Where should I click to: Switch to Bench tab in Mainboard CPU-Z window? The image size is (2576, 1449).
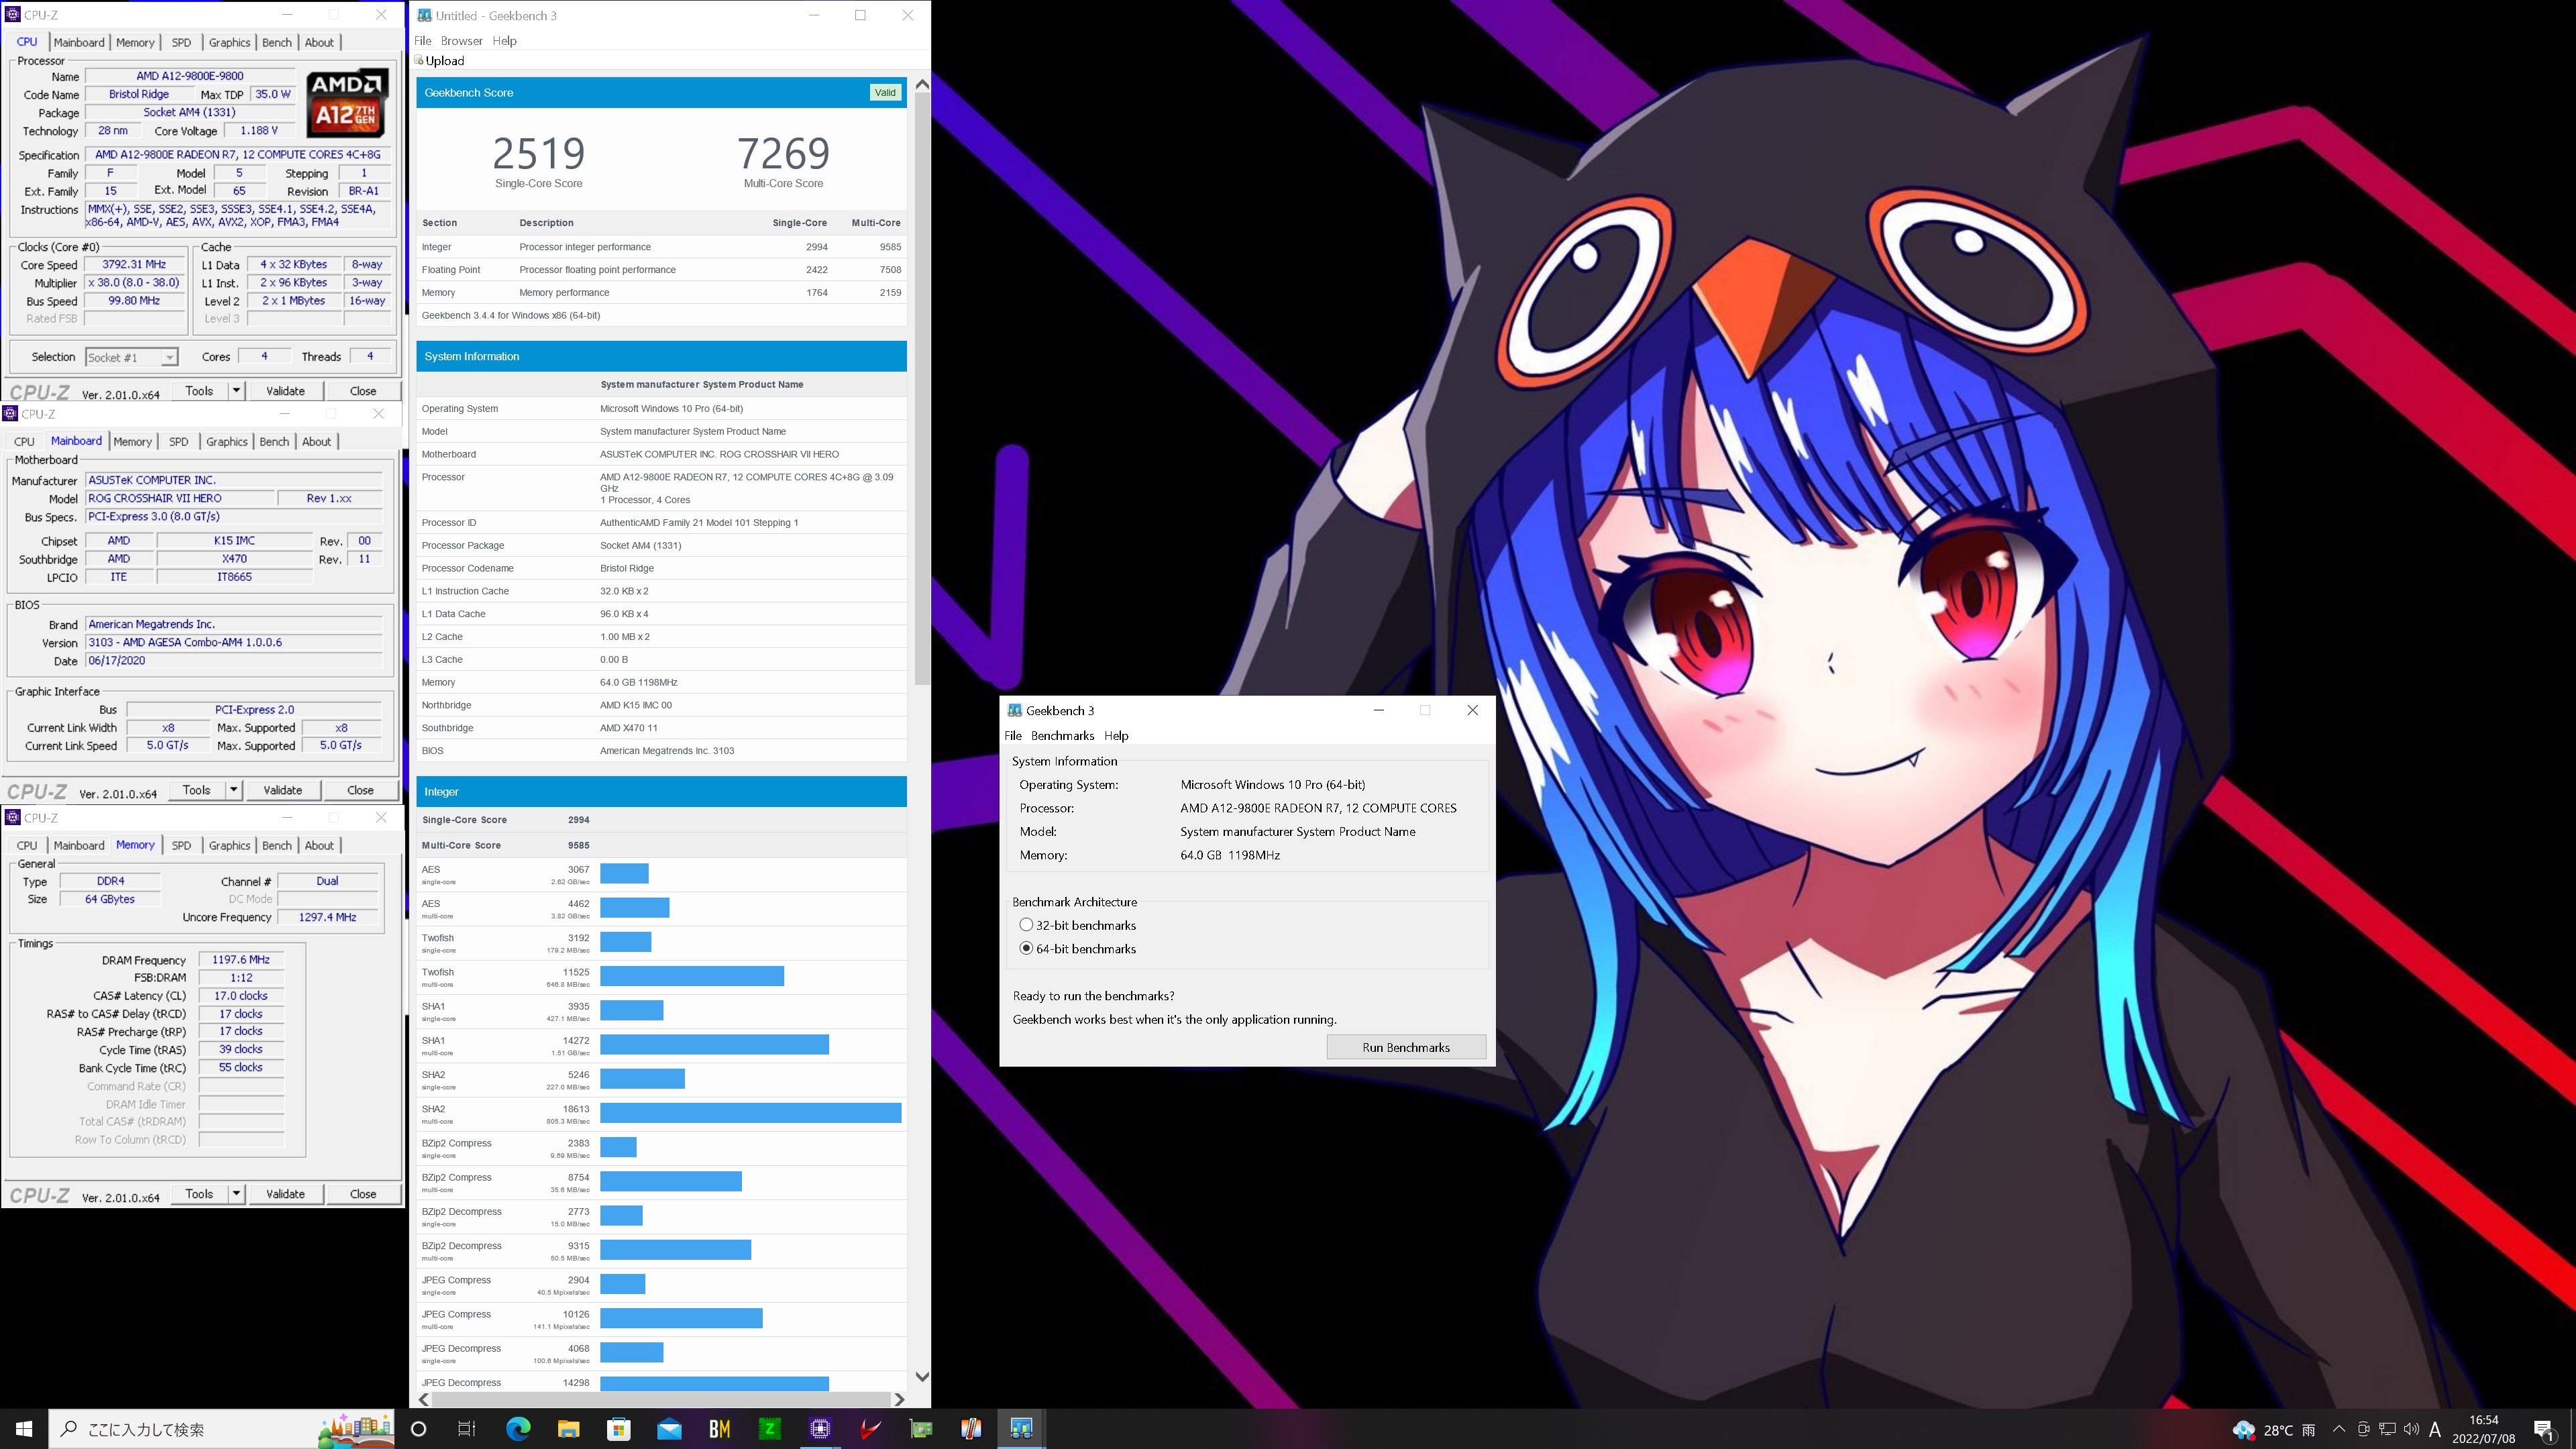click(274, 441)
